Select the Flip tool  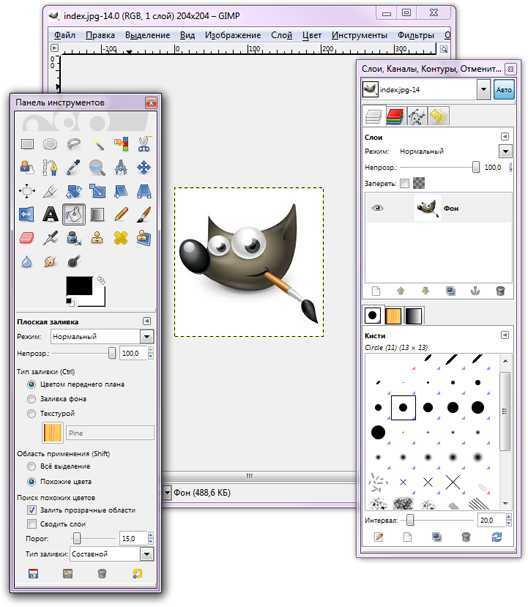[x=27, y=214]
